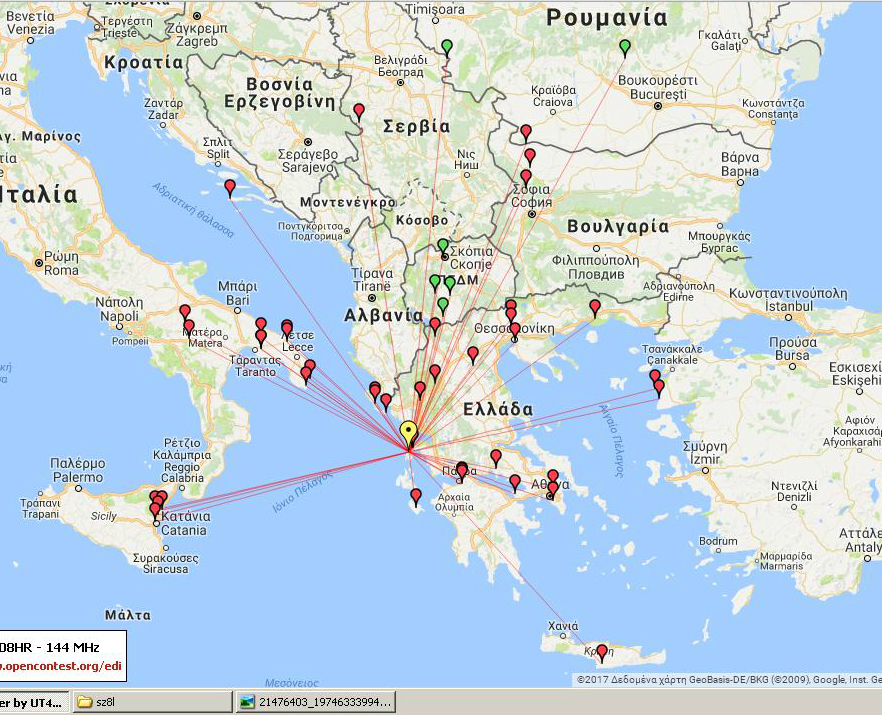Click the red marker on Adriatic island near Split

pyautogui.click(x=230, y=188)
